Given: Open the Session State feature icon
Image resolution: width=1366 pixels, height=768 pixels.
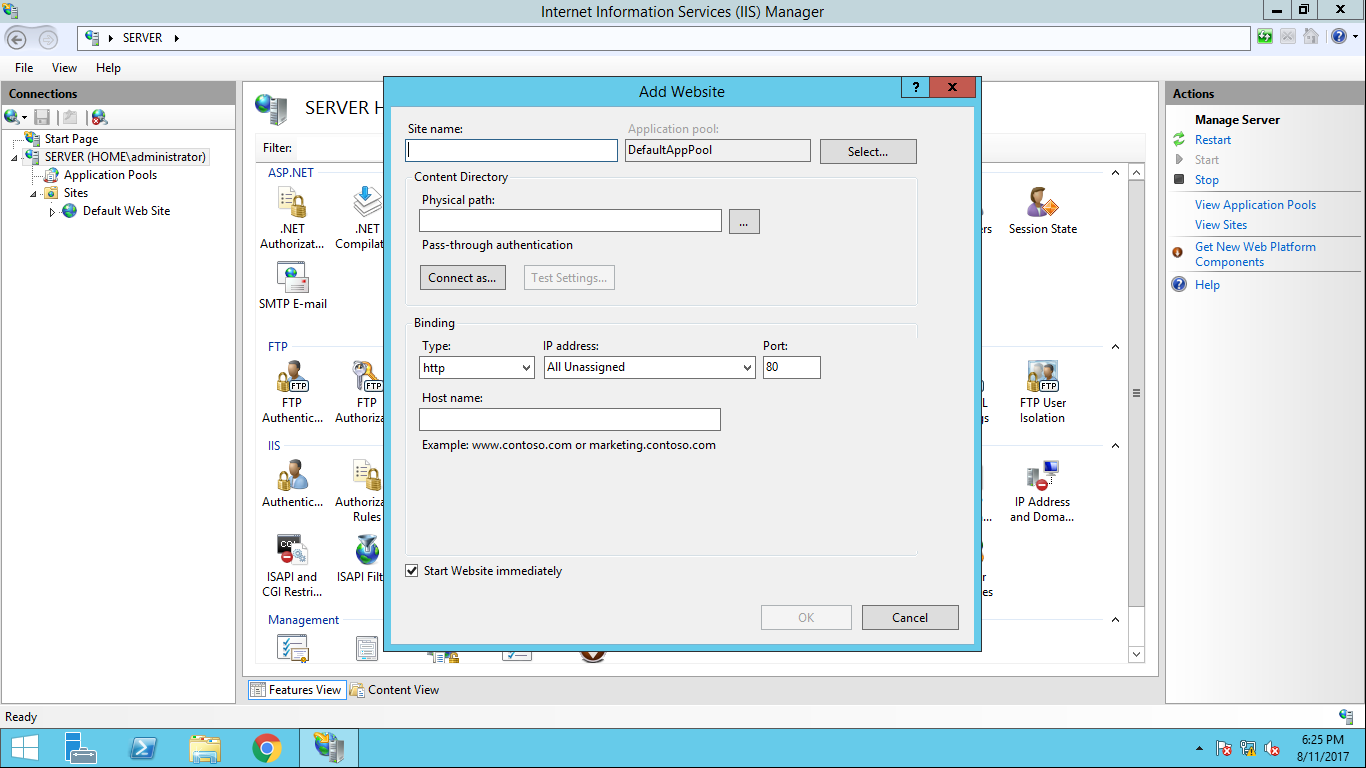Looking at the screenshot, I should tap(1042, 202).
